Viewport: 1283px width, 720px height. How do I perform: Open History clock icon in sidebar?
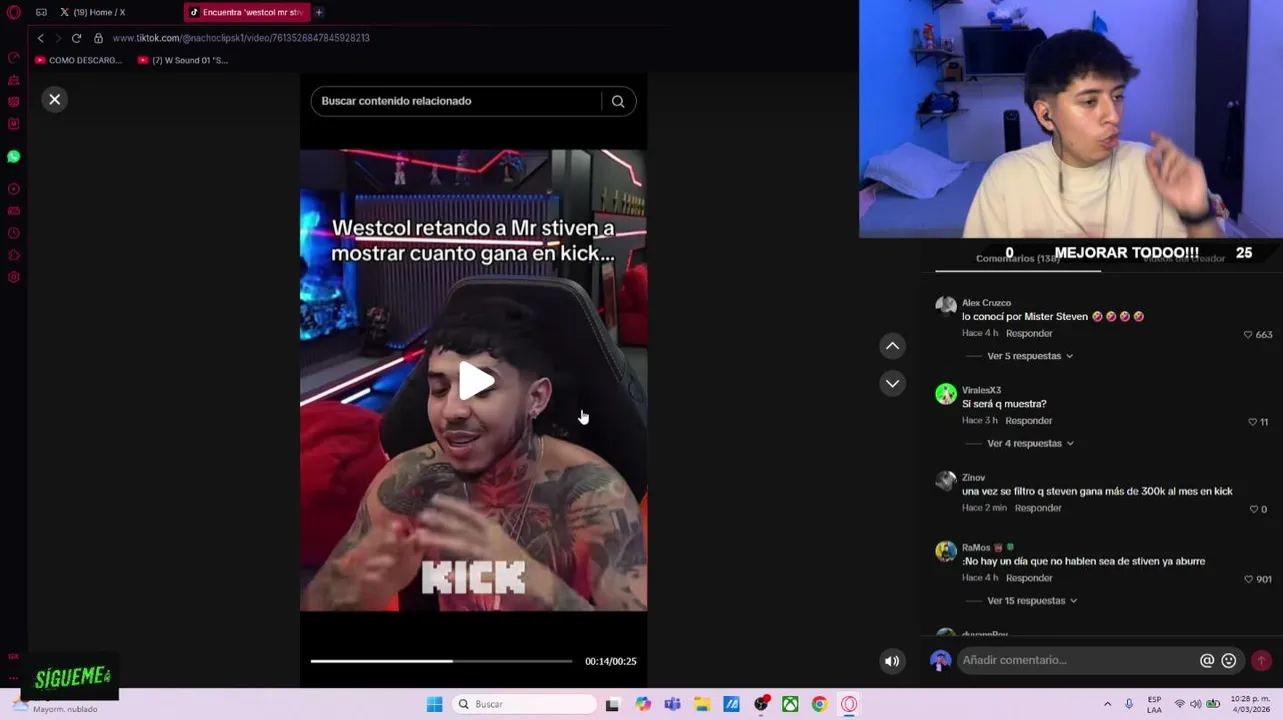[14, 233]
